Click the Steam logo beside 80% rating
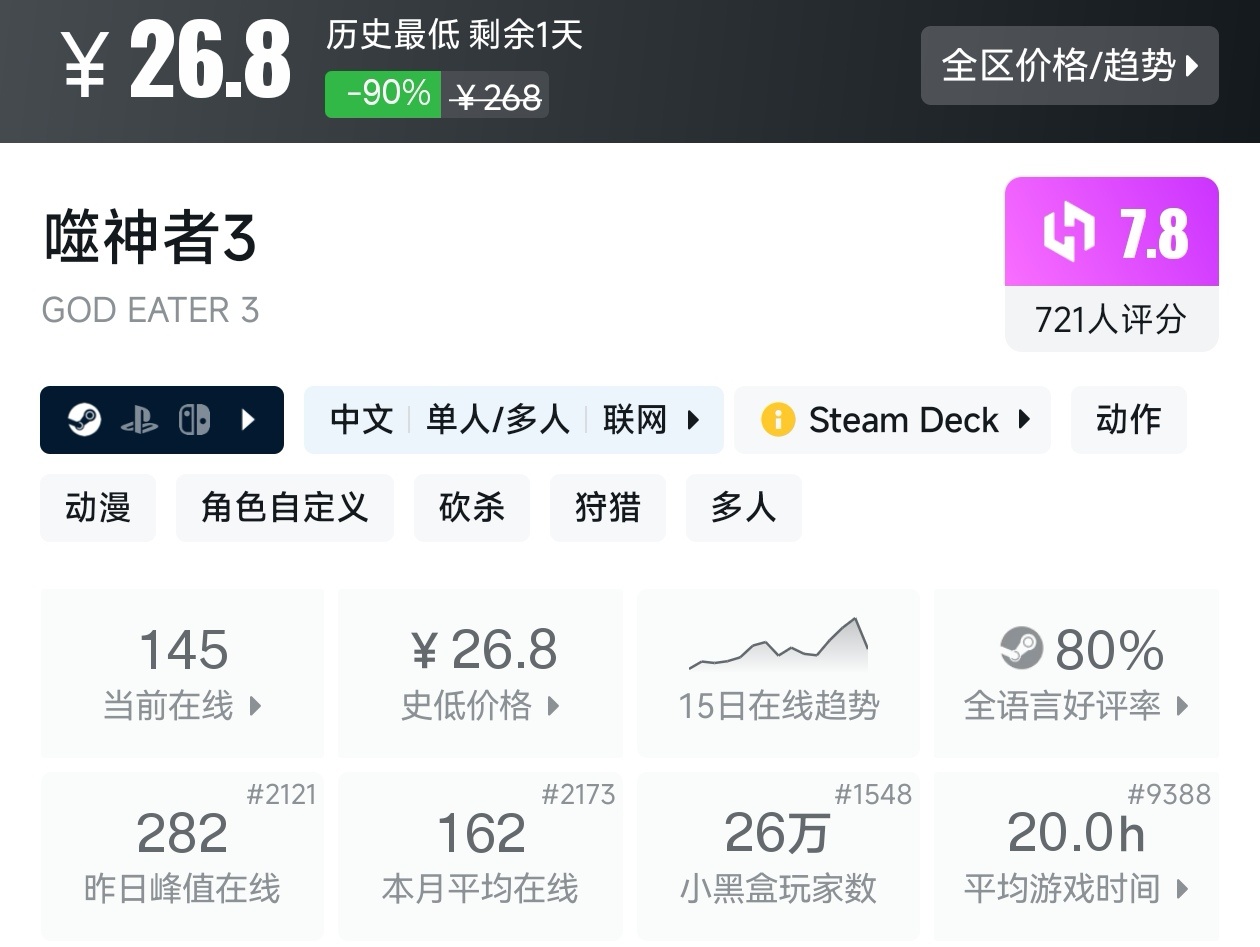This screenshot has height=947, width=1260. (1021, 648)
